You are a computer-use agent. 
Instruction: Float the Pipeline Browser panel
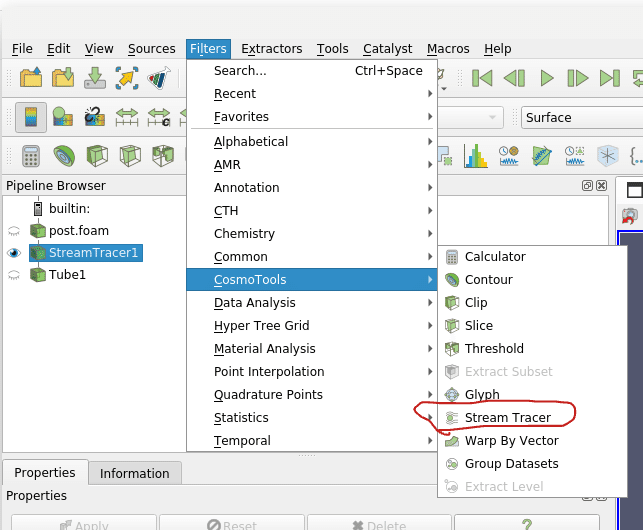click(x=587, y=186)
